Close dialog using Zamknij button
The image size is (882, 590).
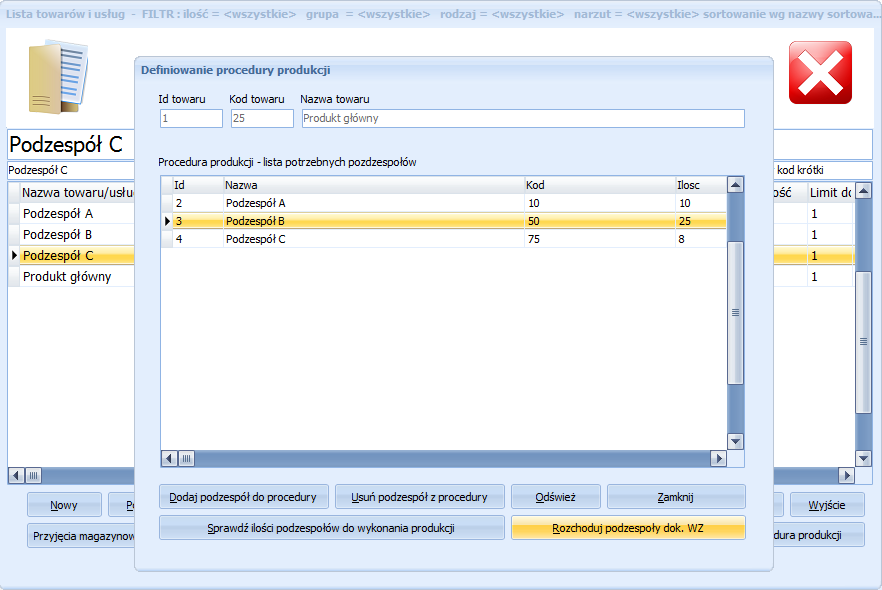point(676,497)
